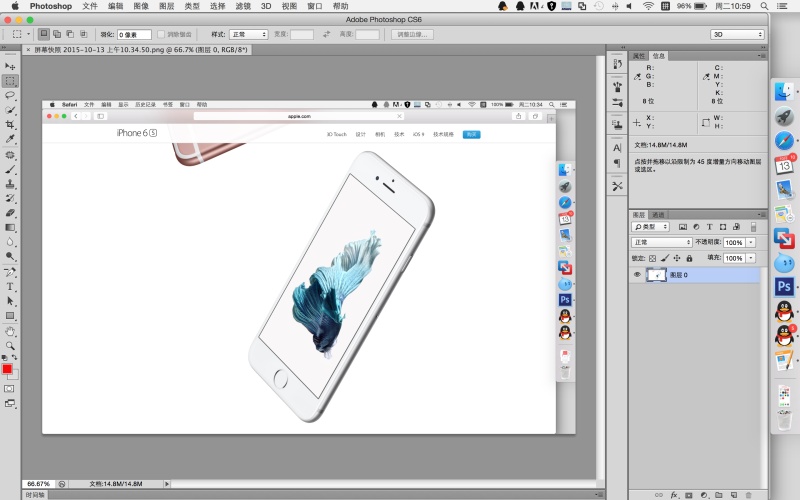800x500 pixels.
Task: Toggle lock all padlock icon
Action: [689, 258]
